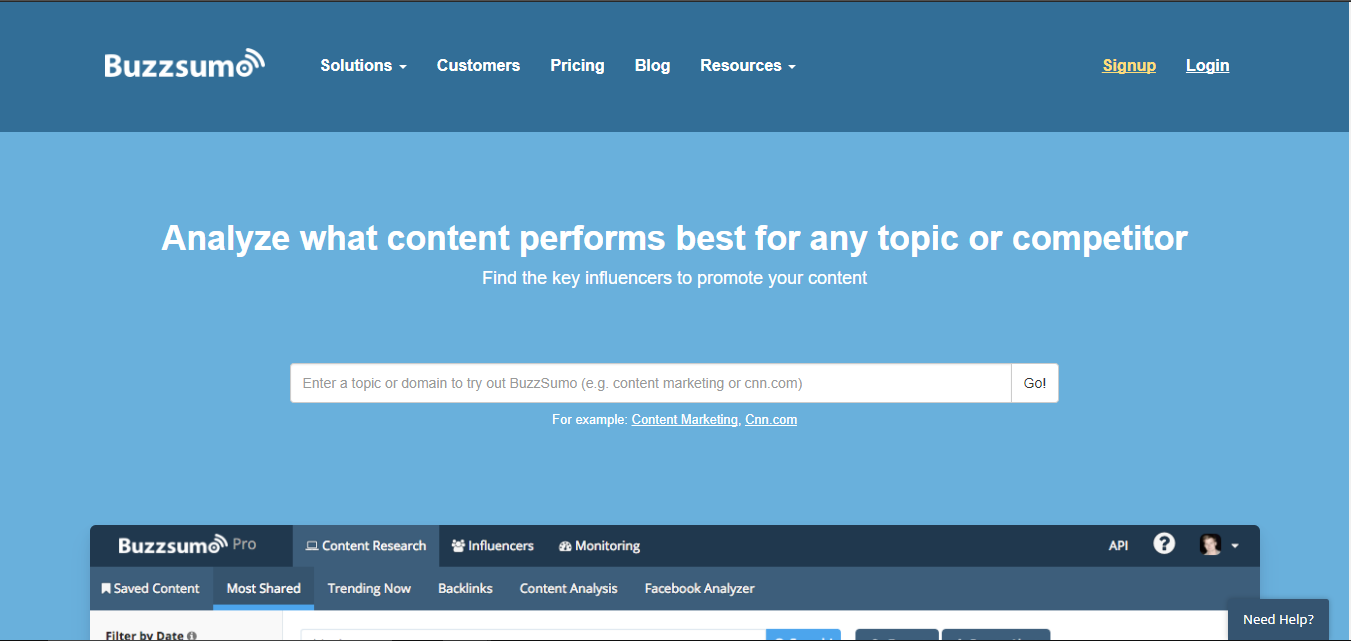
Task: Switch to the Trending Now tab
Action: [x=369, y=589]
